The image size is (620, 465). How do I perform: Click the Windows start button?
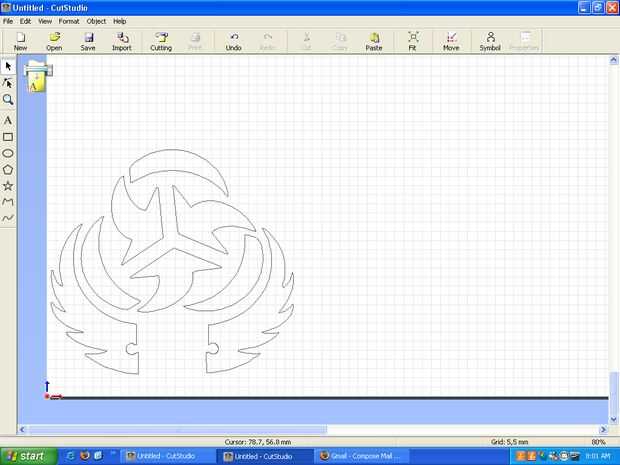(28, 456)
